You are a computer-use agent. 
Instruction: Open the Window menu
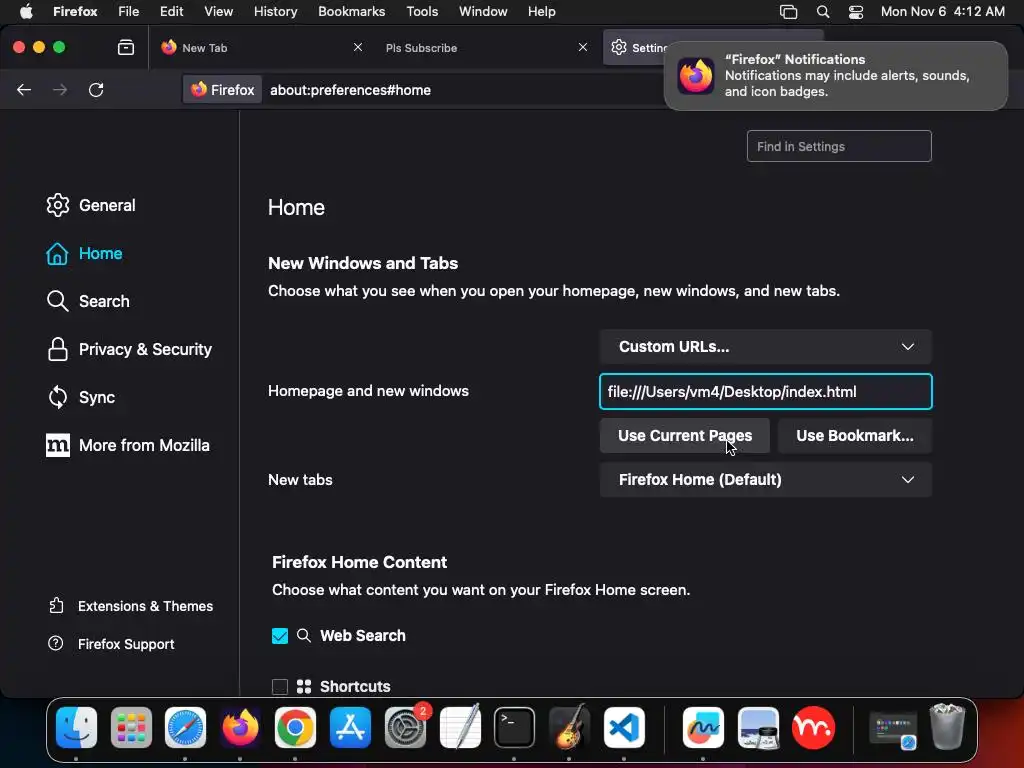[x=483, y=12]
